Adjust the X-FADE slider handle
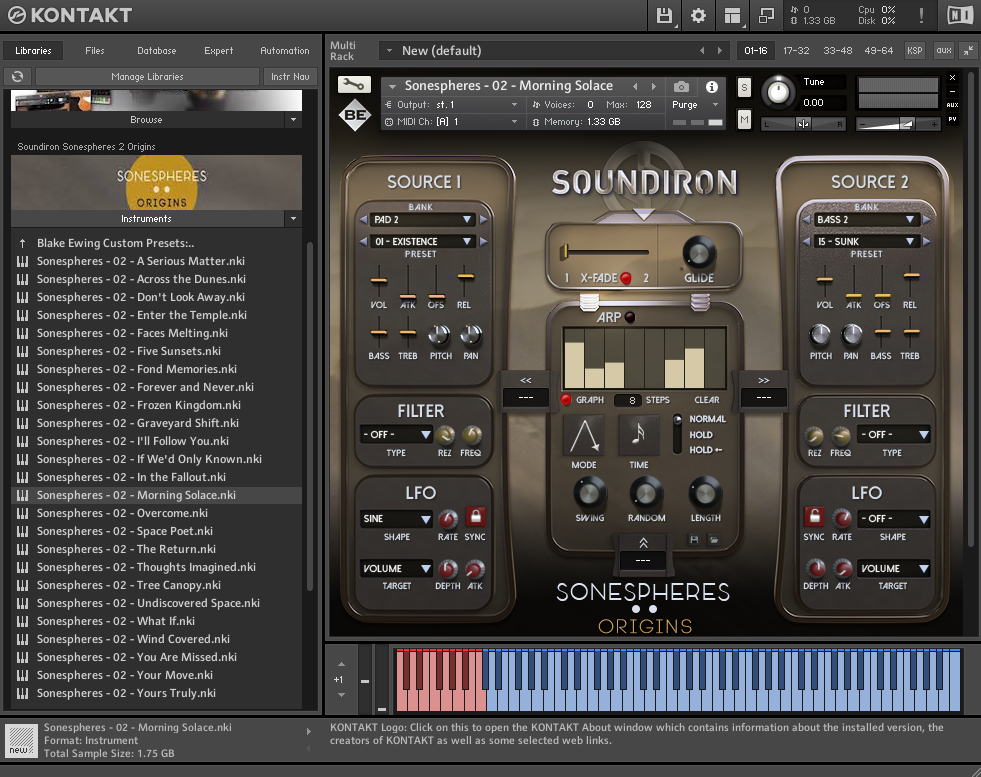 (x=565, y=251)
